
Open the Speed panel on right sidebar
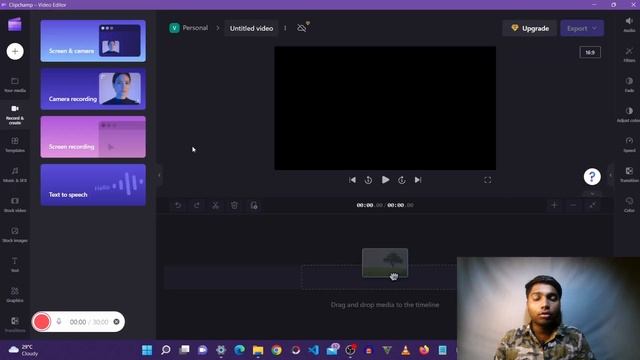629,144
